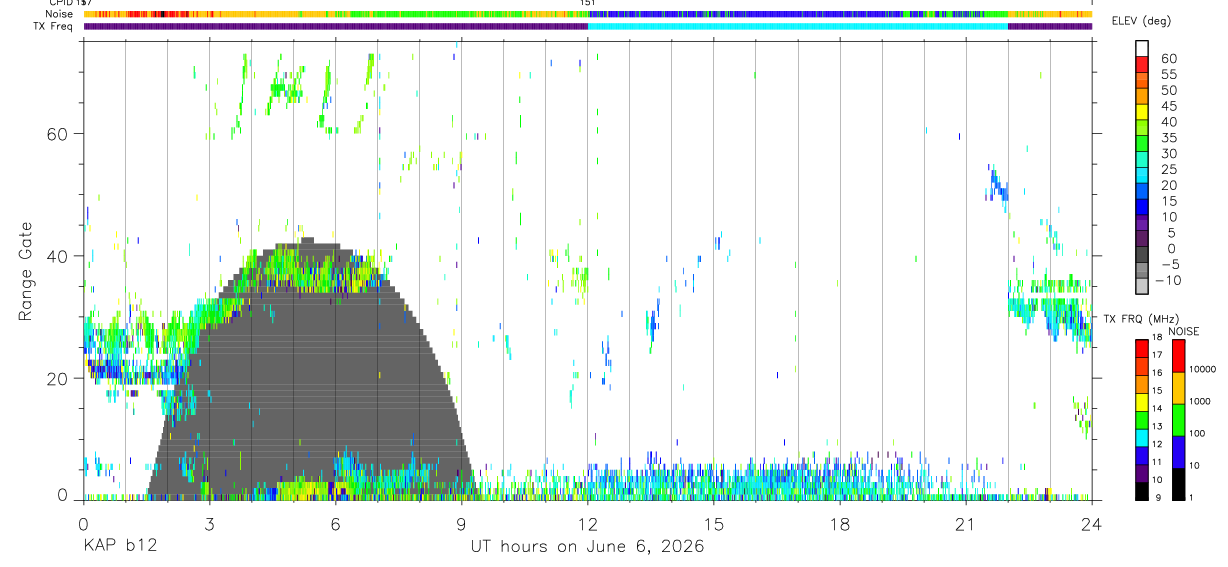Screen dimensions: 1228x567
Task: Pick the red top segment of the TX FRQ colorbar
Action: (x=1141, y=348)
